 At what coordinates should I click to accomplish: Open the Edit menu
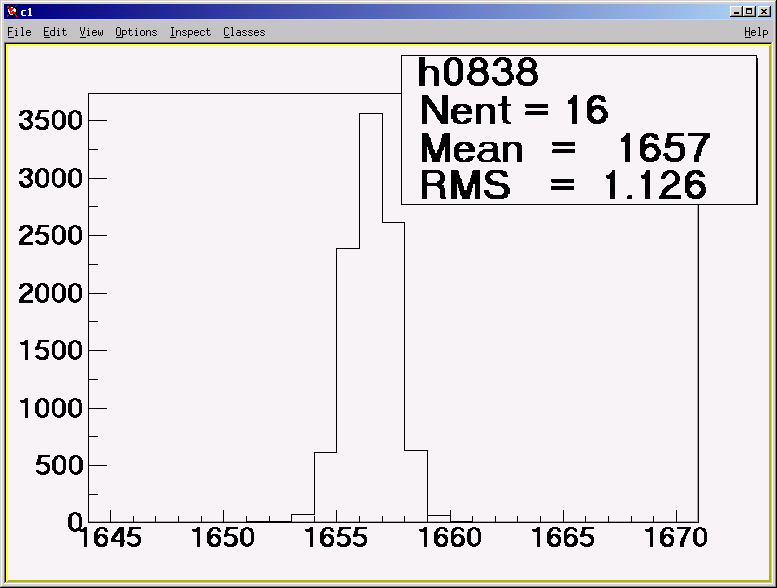coord(55,32)
